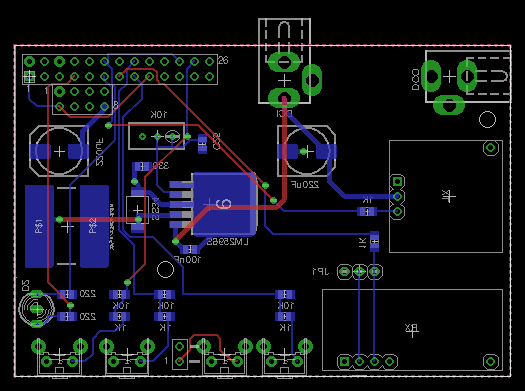This screenshot has width=525, height=391.
Task: Select the horizontal 1K resistor beside TX header
Action: tap(367, 211)
